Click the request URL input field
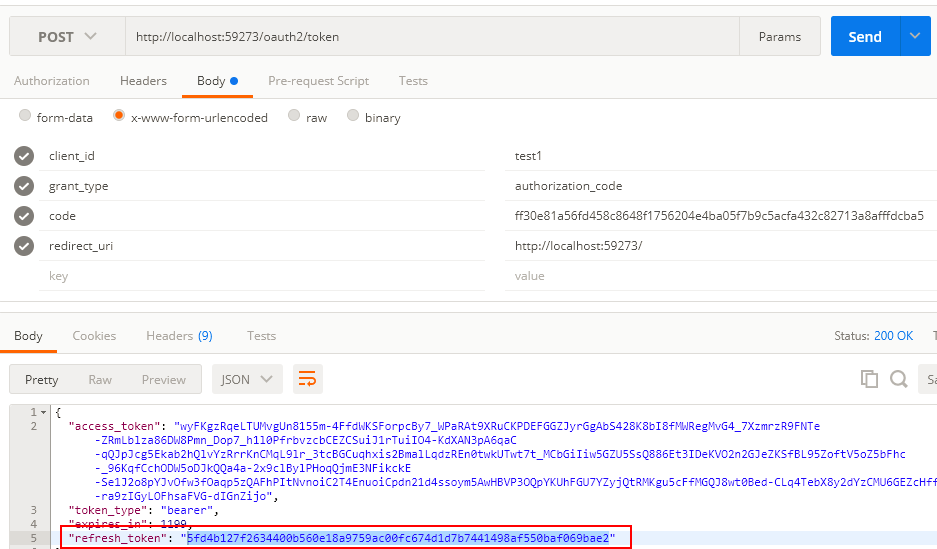 pyautogui.click(x=432, y=36)
